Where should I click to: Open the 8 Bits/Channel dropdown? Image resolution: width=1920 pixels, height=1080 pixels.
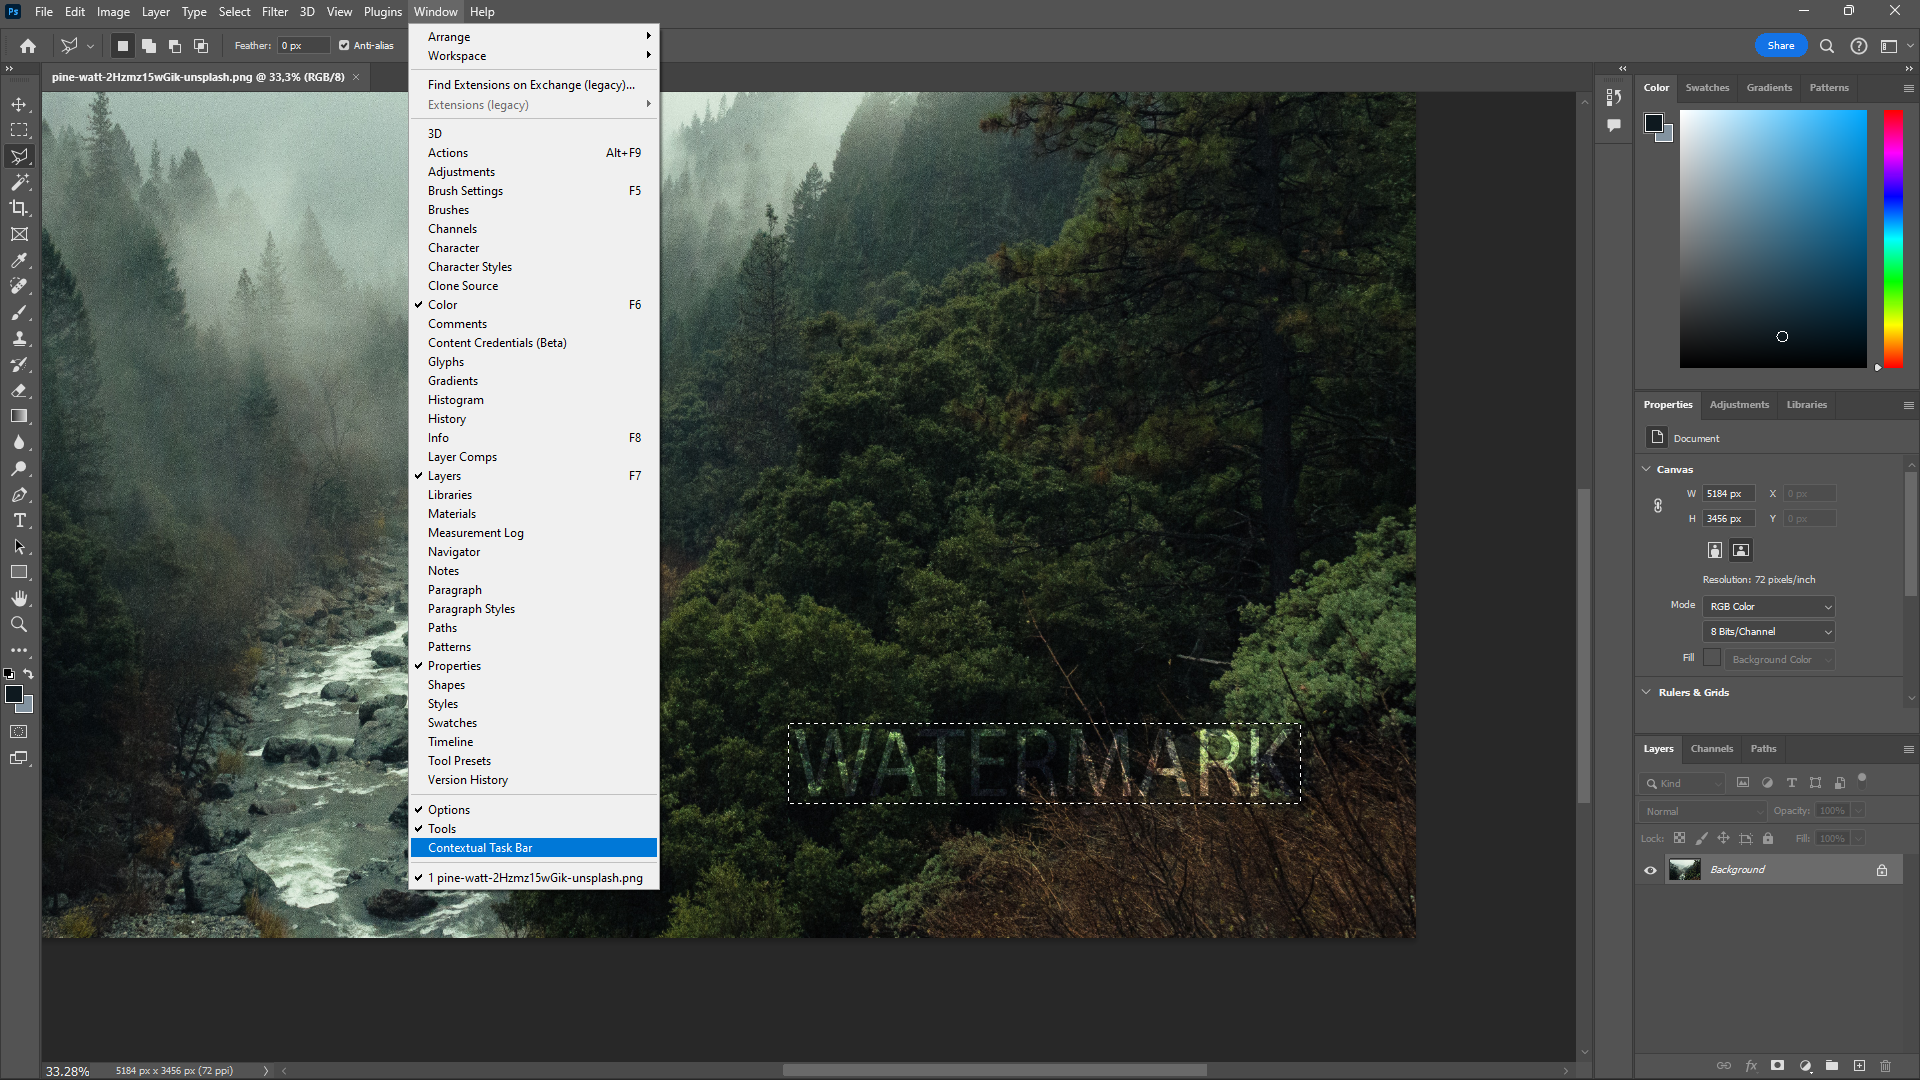[x=1767, y=631]
